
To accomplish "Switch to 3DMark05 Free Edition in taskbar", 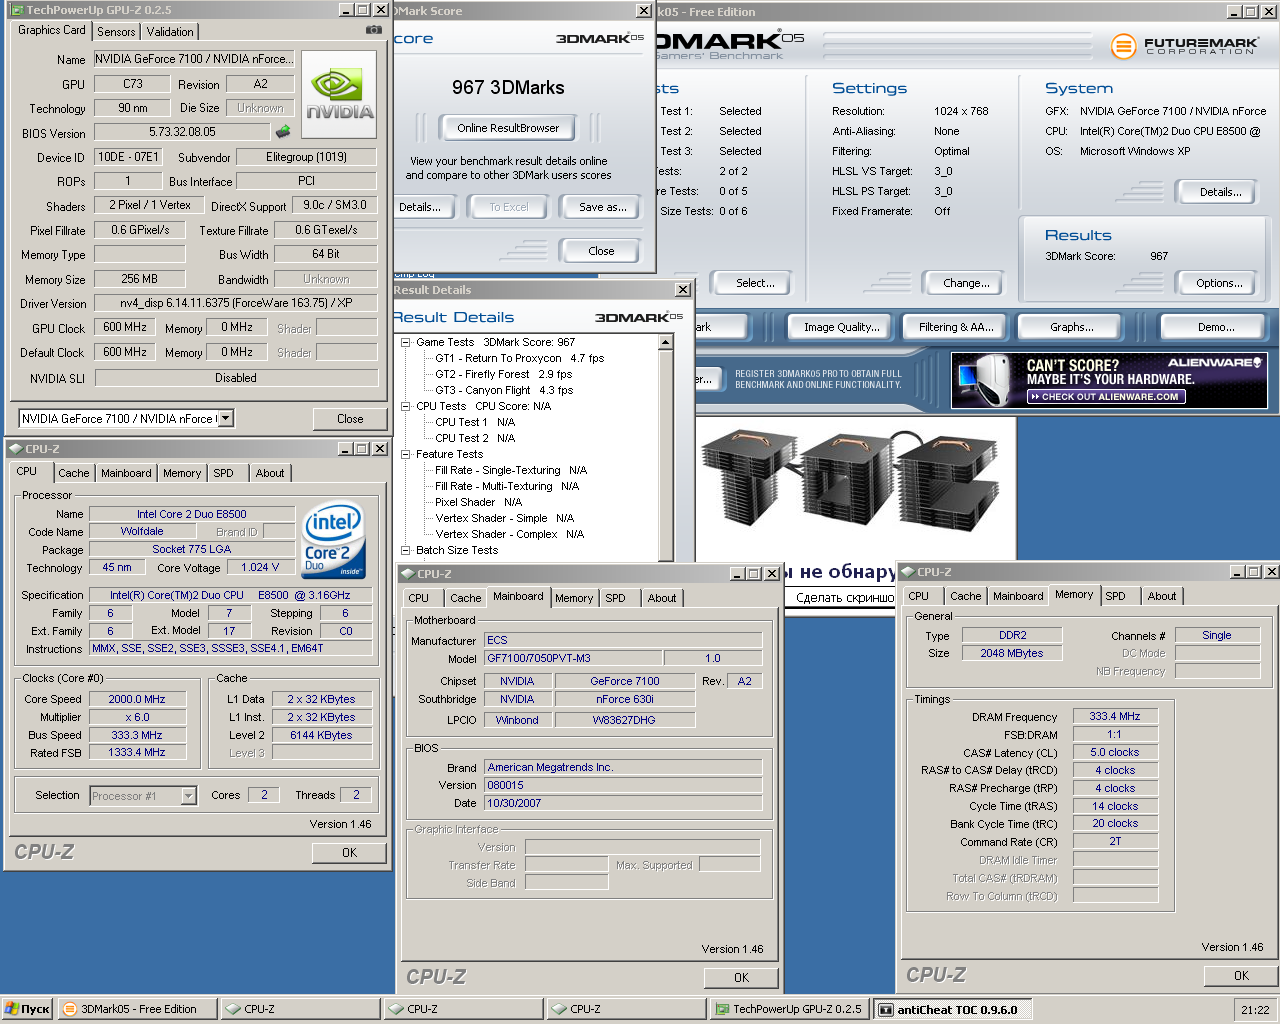I will 137,1009.
